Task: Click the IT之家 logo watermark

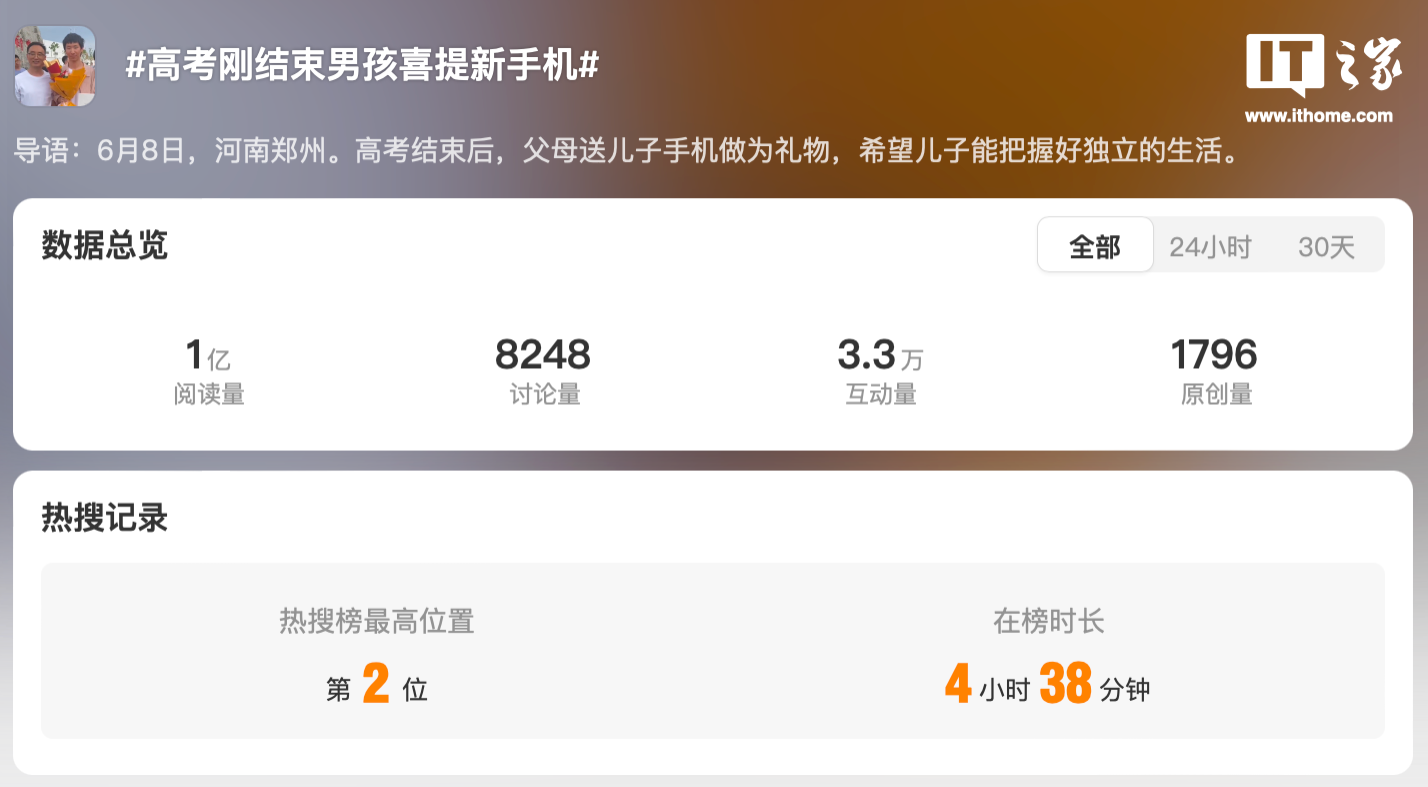Action: click(1318, 65)
